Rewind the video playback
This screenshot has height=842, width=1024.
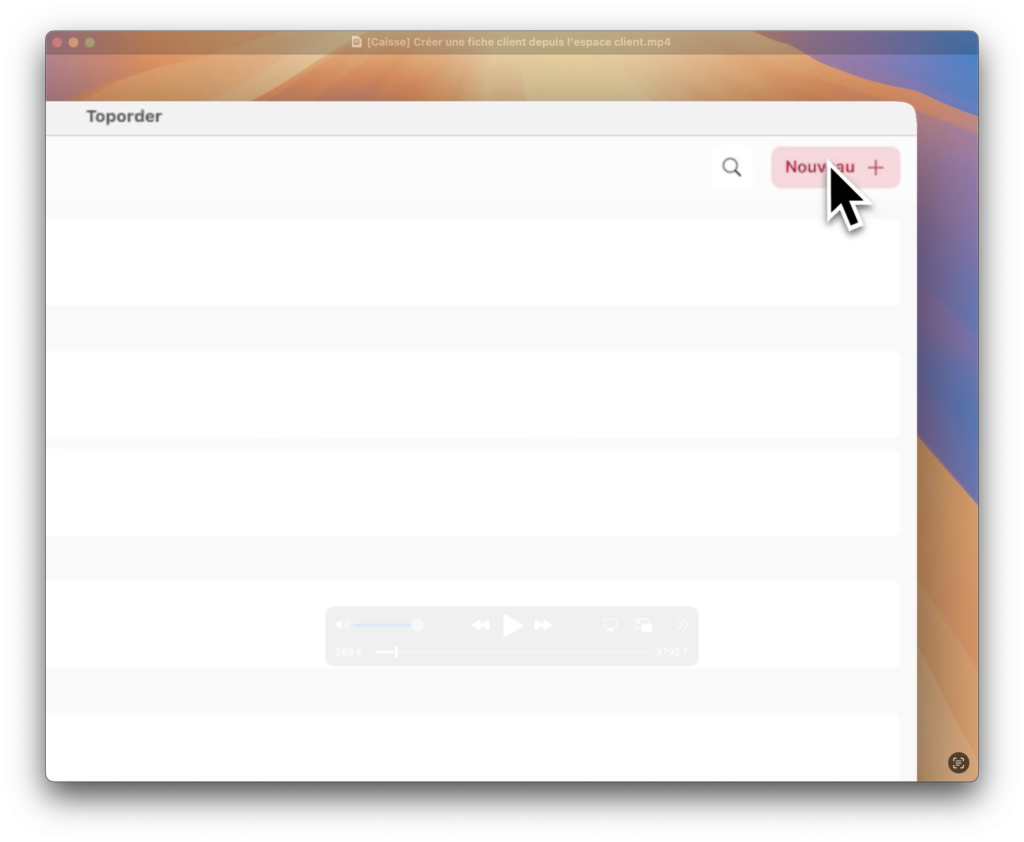481,626
